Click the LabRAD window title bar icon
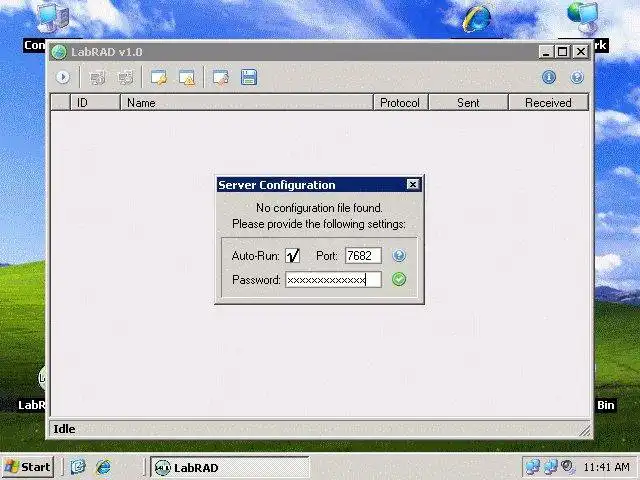Image resolution: width=640 pixels, height=480 pixels. tap(59, 52)
